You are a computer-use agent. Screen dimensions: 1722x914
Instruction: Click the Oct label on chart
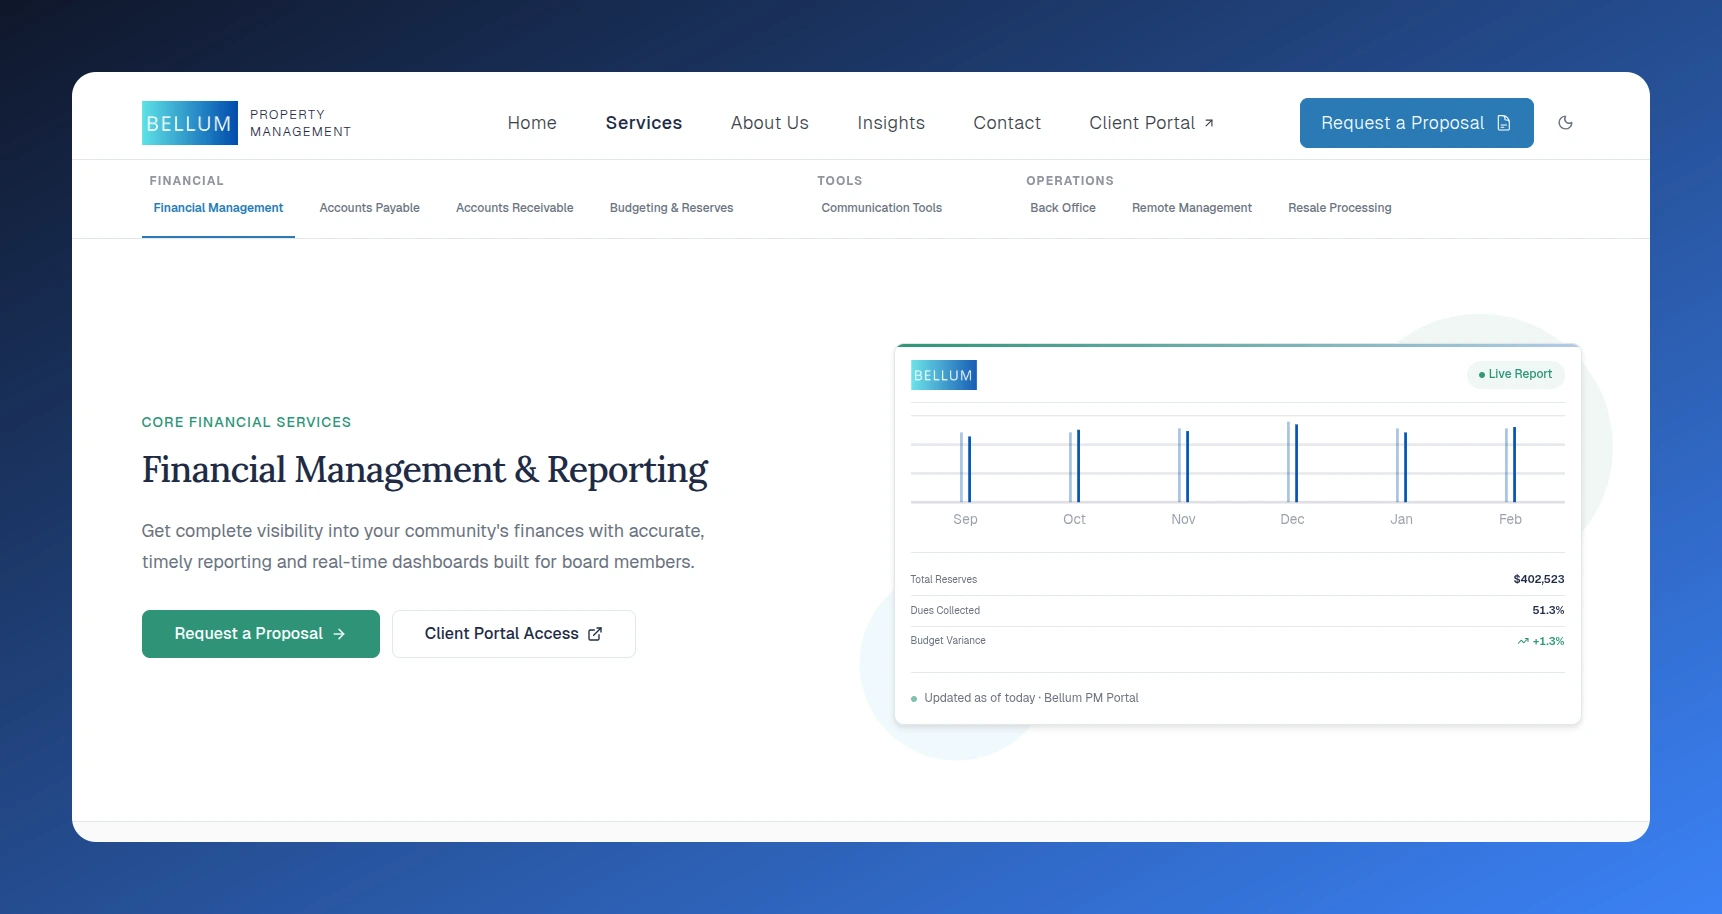tap(1074, 519)
